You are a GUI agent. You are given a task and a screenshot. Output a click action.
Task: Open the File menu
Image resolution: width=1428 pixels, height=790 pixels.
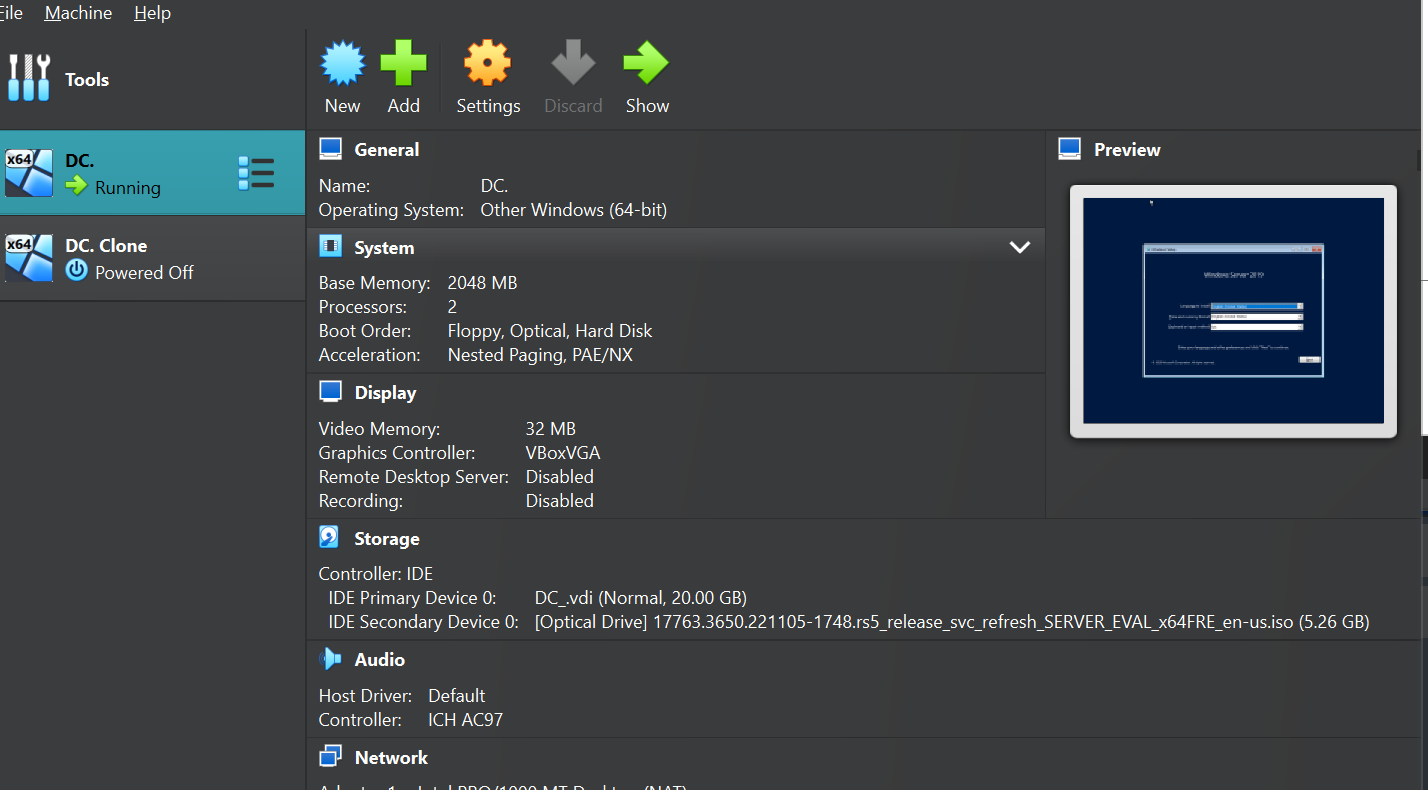(x=11, y=13)
